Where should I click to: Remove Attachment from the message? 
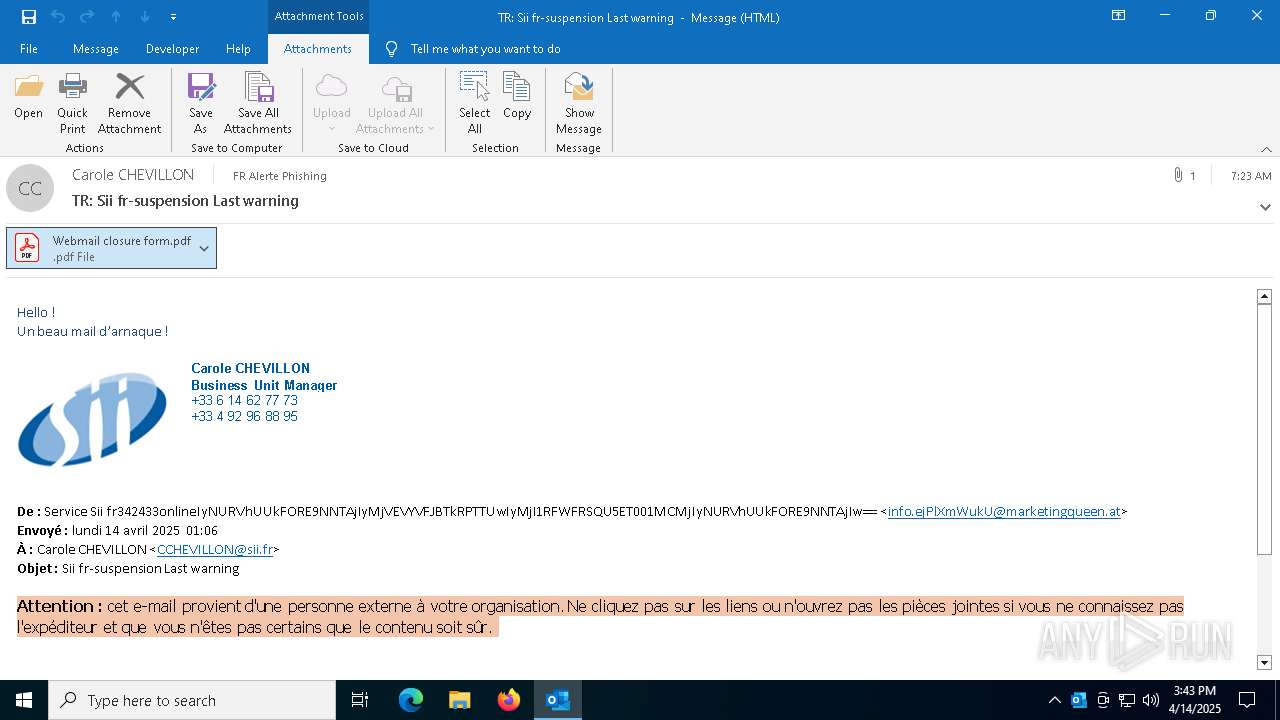tap(129, 104)
